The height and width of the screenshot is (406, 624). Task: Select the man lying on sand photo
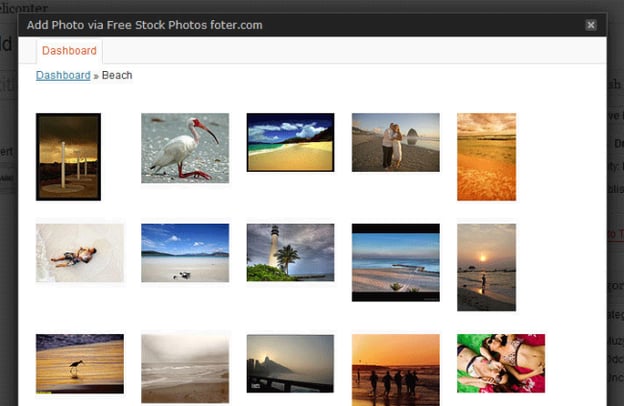click(x=80, y=253)
